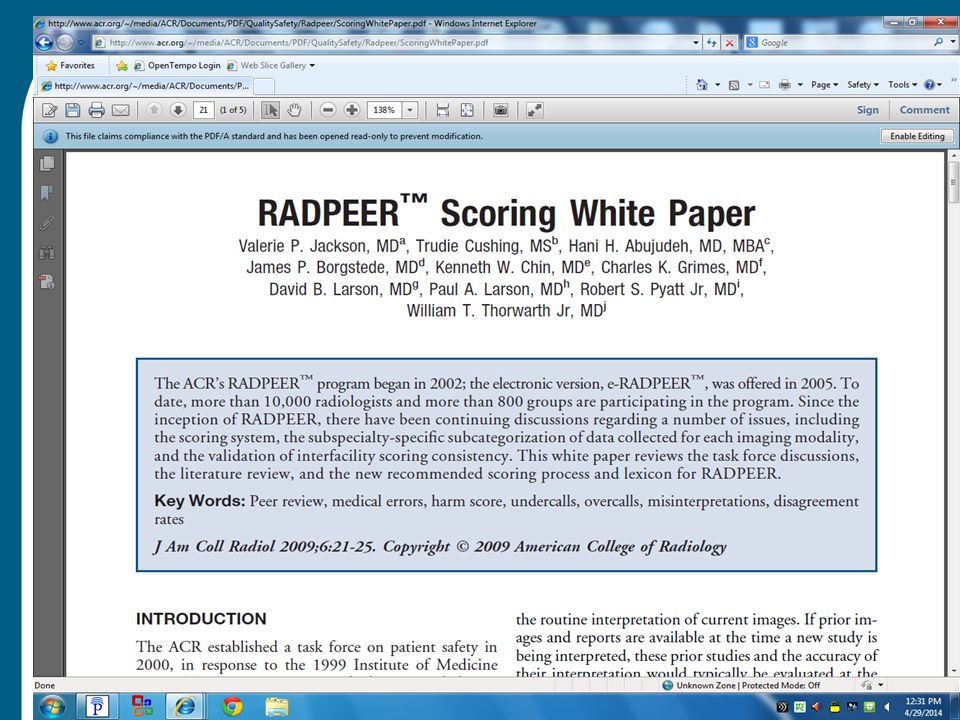Open the Tools menu
Viewport: 960px width, 720px height.
902,85
